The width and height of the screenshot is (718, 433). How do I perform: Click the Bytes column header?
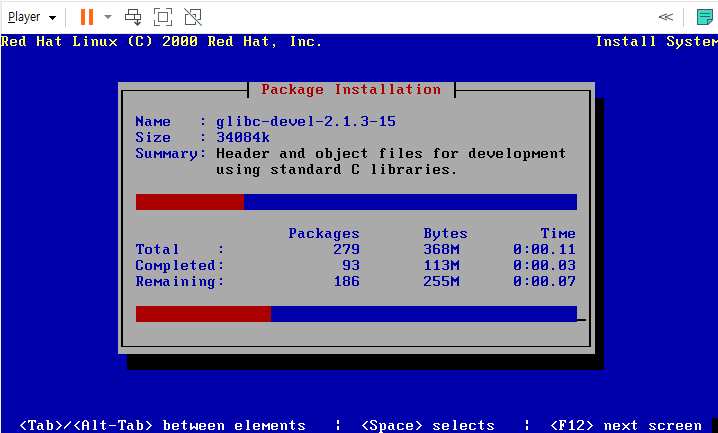pyautogui.click(x=445, y=233)
